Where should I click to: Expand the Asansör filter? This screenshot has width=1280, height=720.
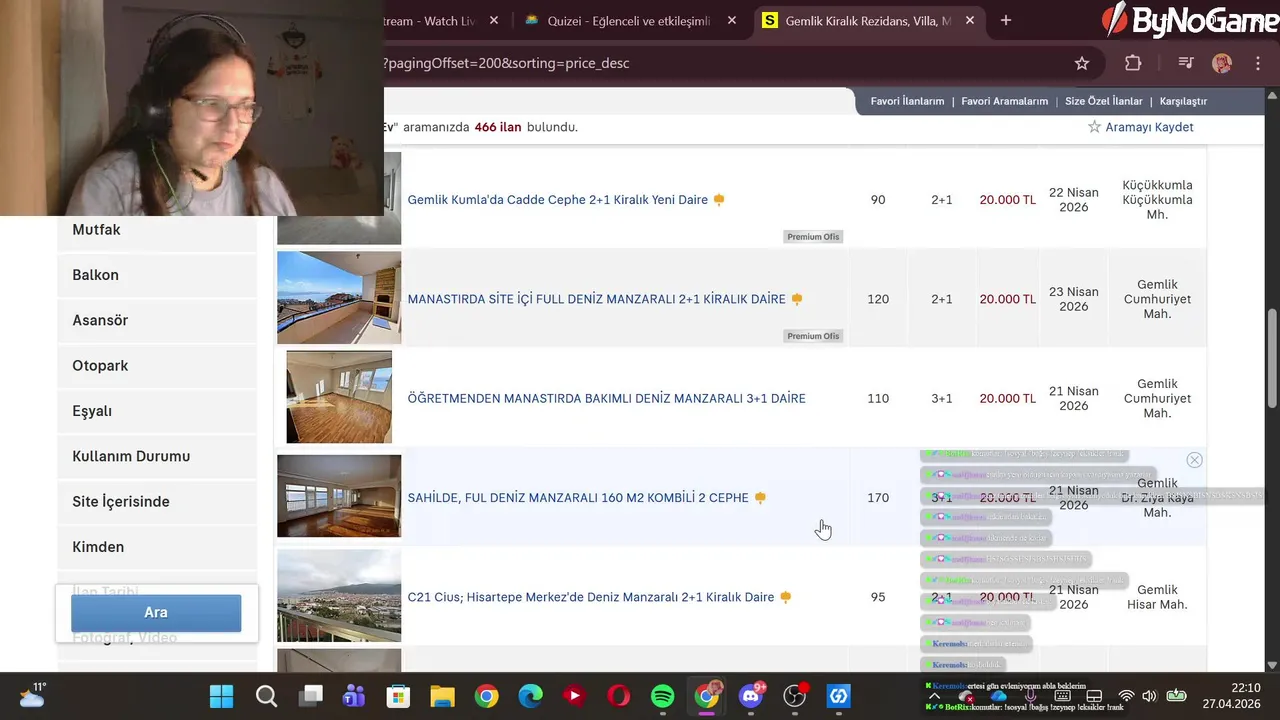click(157, 320)
